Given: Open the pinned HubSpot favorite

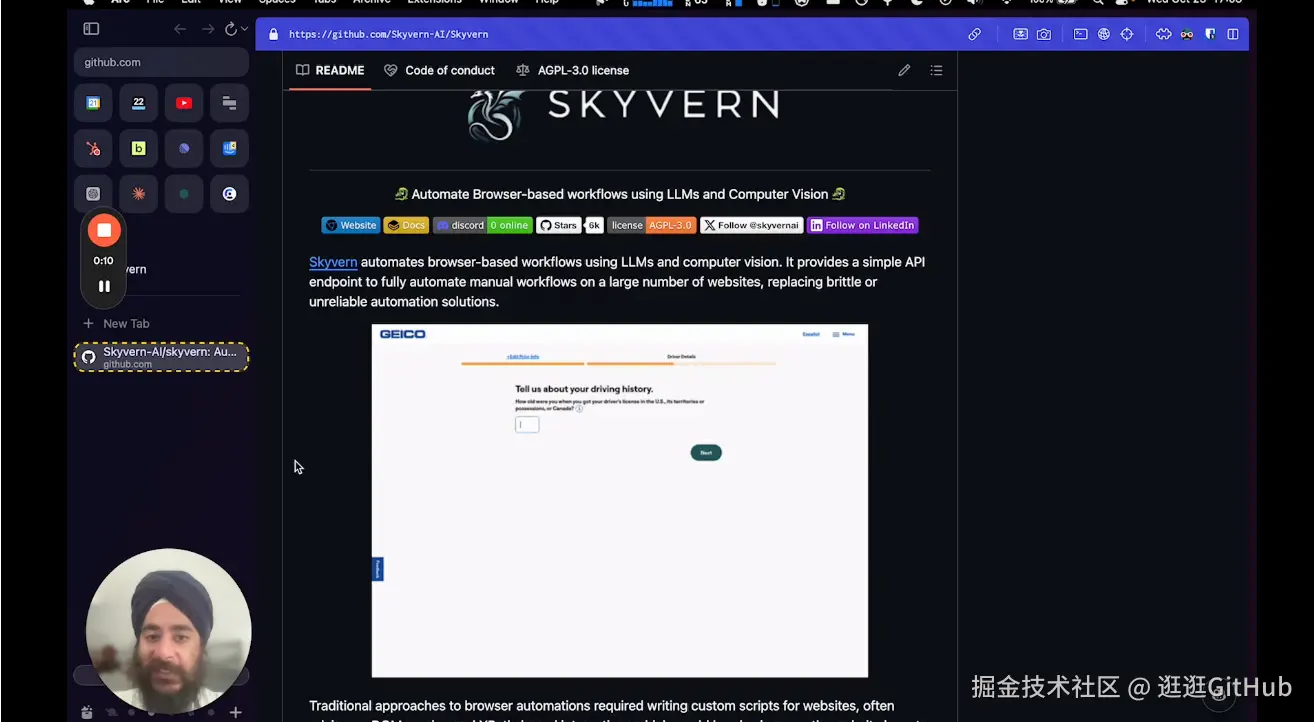Looking at the screenshot, I should [x=93, y=149].
